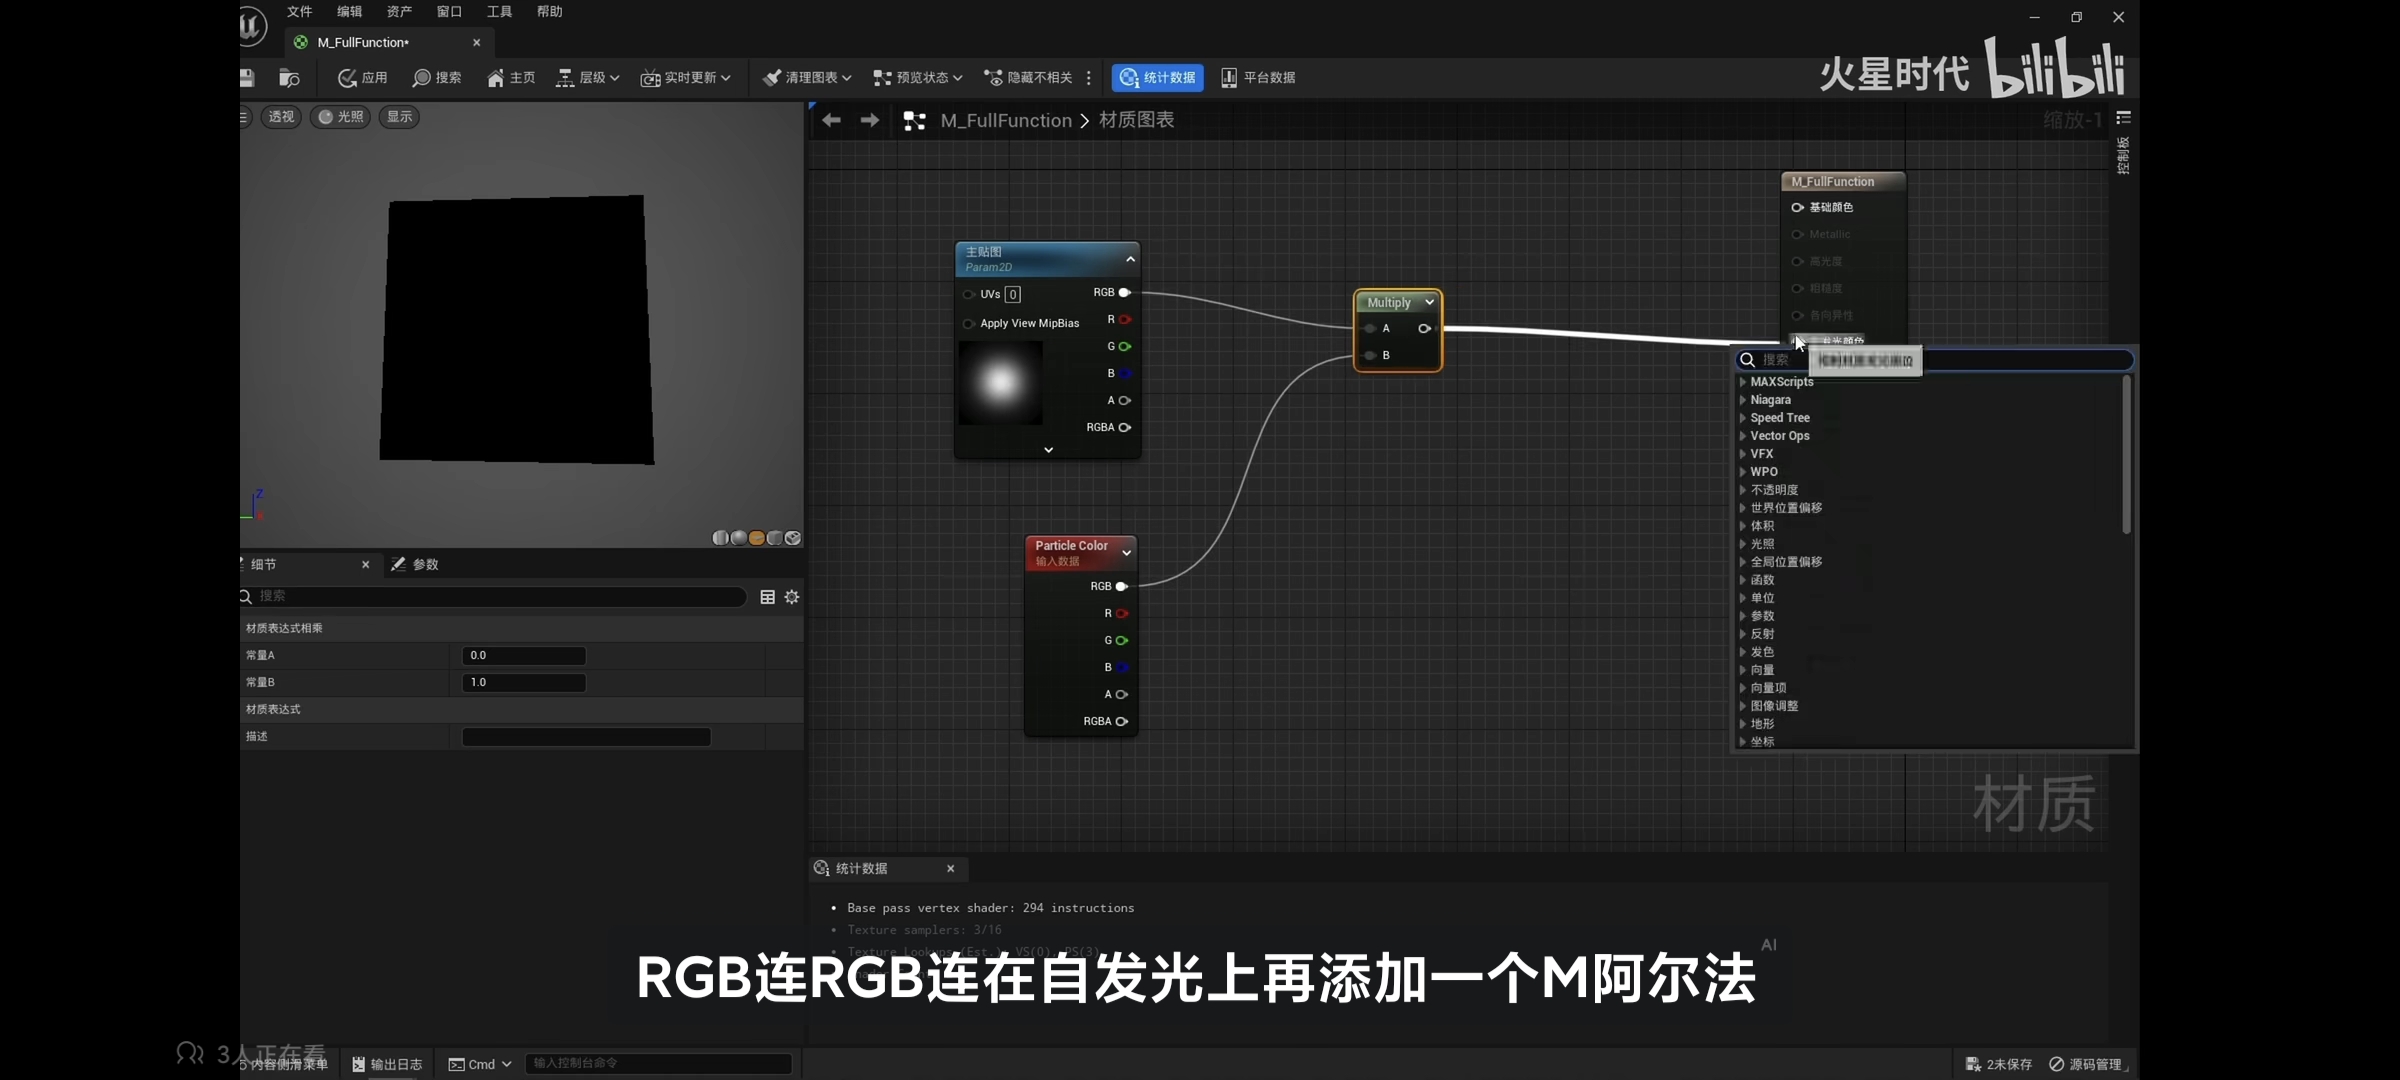Click the Constant A (常量A) value field
2400x1080 pixels.
tap(523, 656)
